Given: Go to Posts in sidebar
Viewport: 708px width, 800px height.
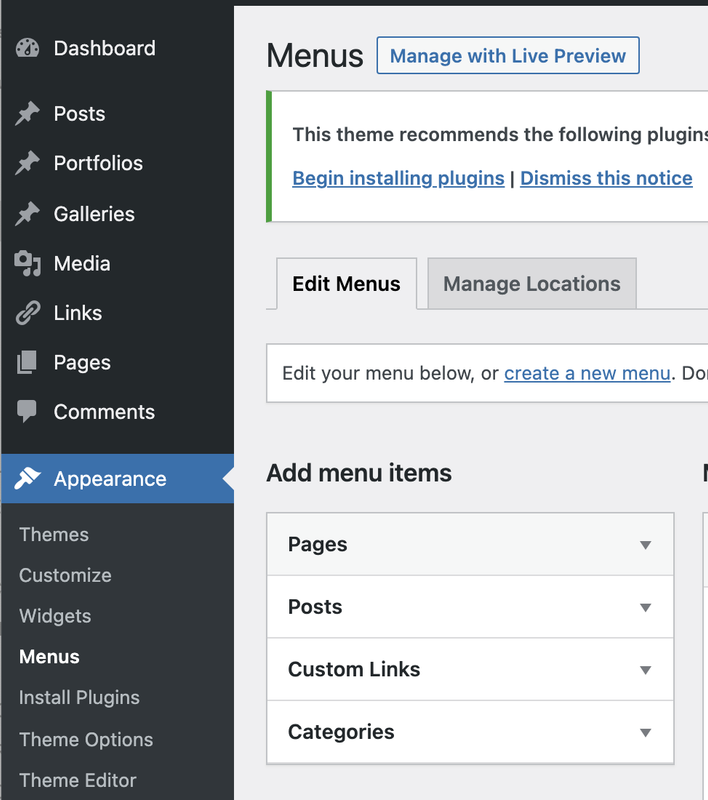Looking at the screenshot, I should click(x=80, y=114).
